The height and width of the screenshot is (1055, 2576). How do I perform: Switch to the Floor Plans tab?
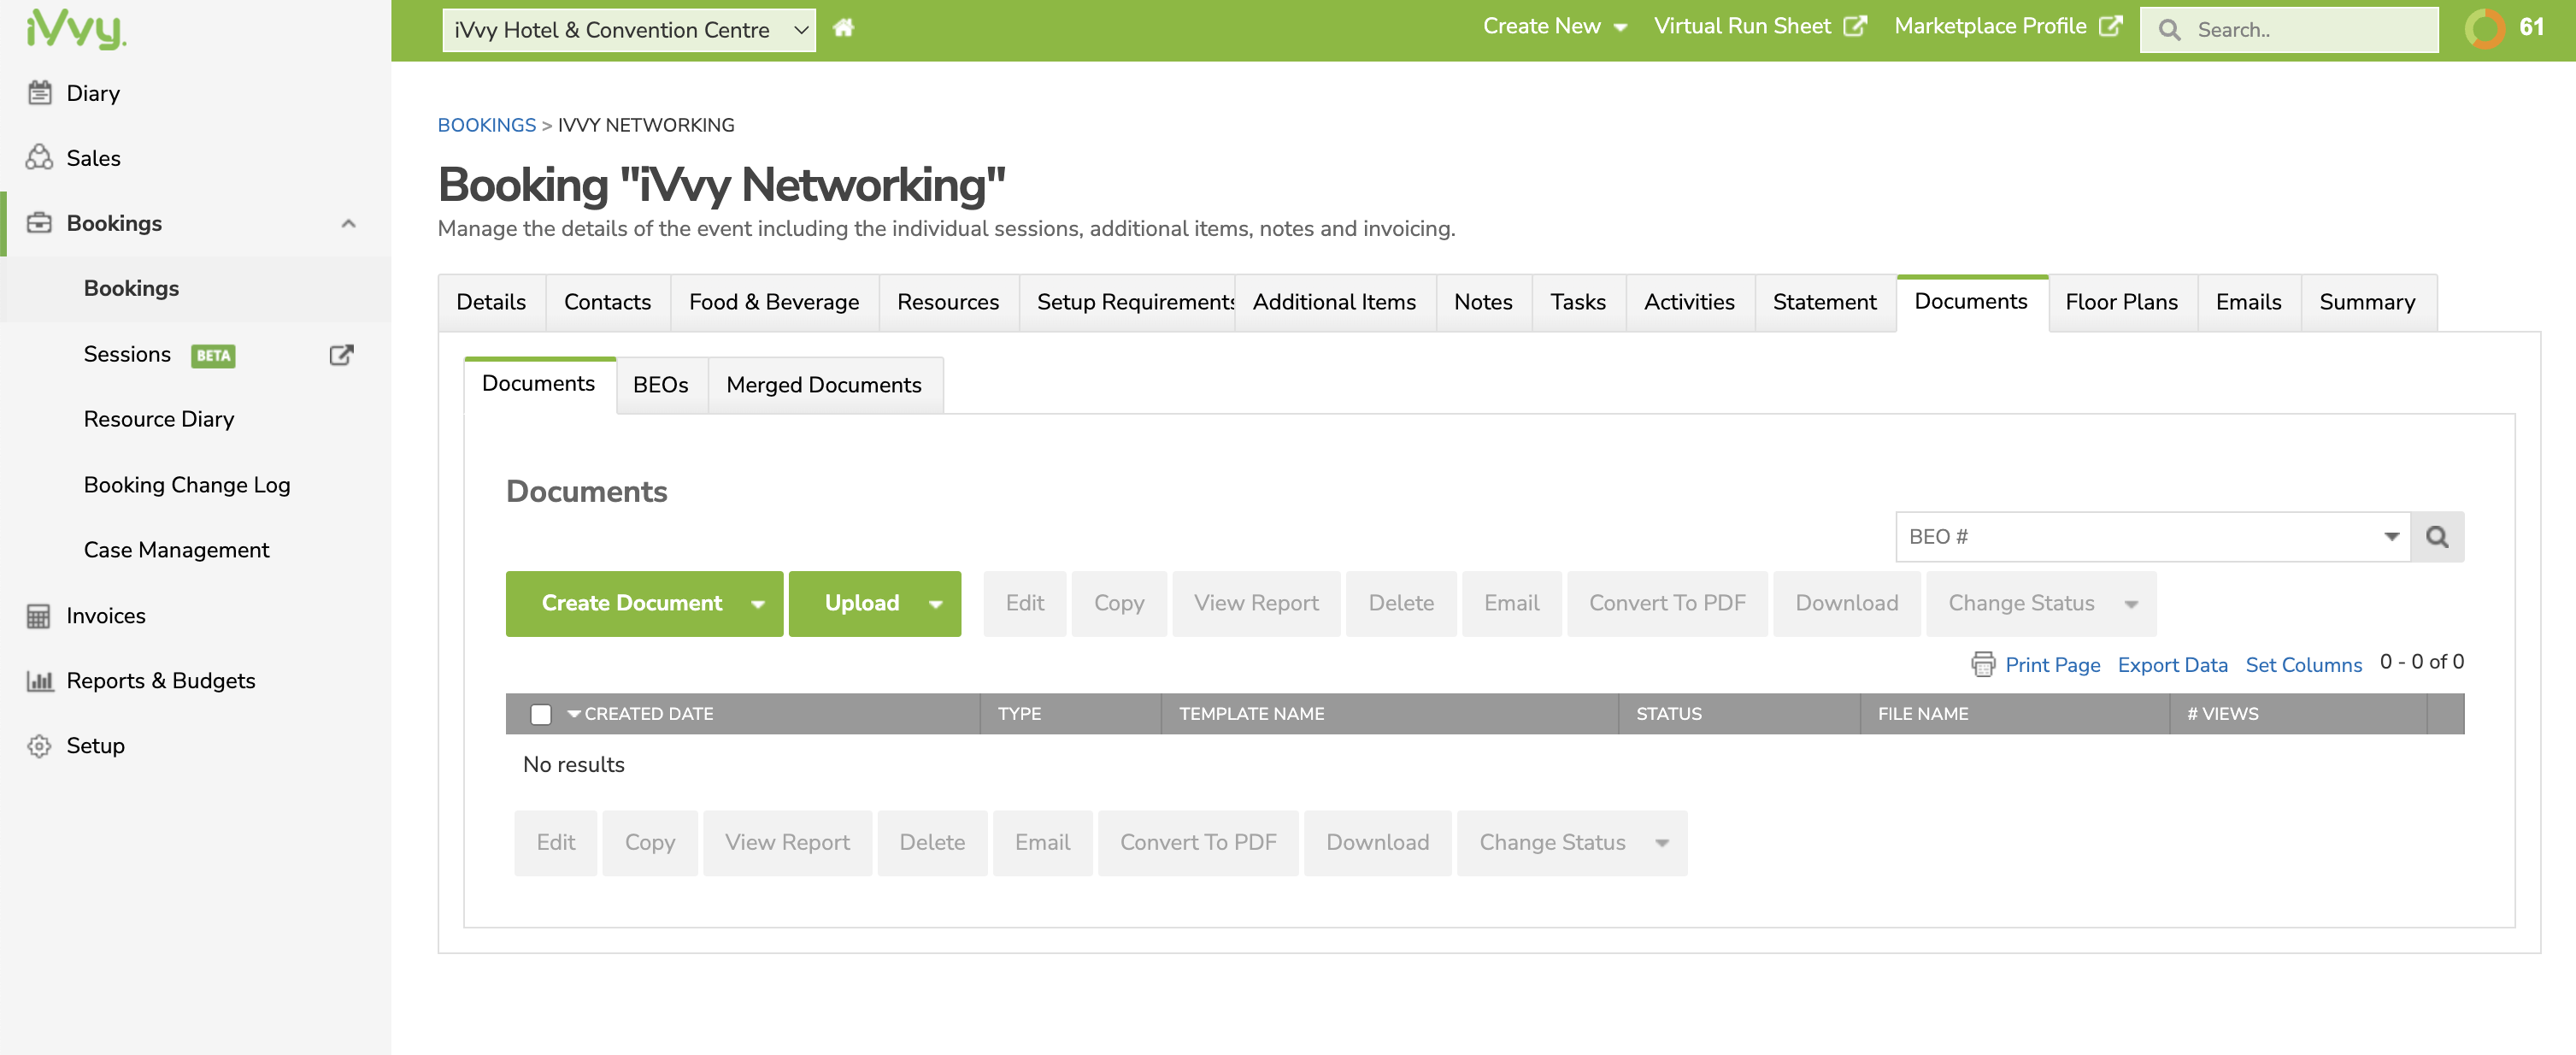pyautogui.click(x=2120, y=302)
